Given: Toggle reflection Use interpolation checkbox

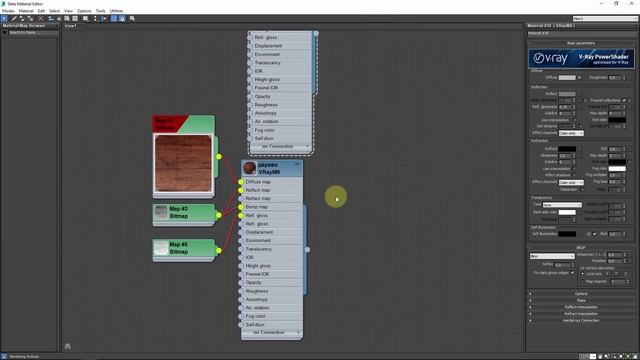Looking at the screenshot, I should click(x=573, y=120).
